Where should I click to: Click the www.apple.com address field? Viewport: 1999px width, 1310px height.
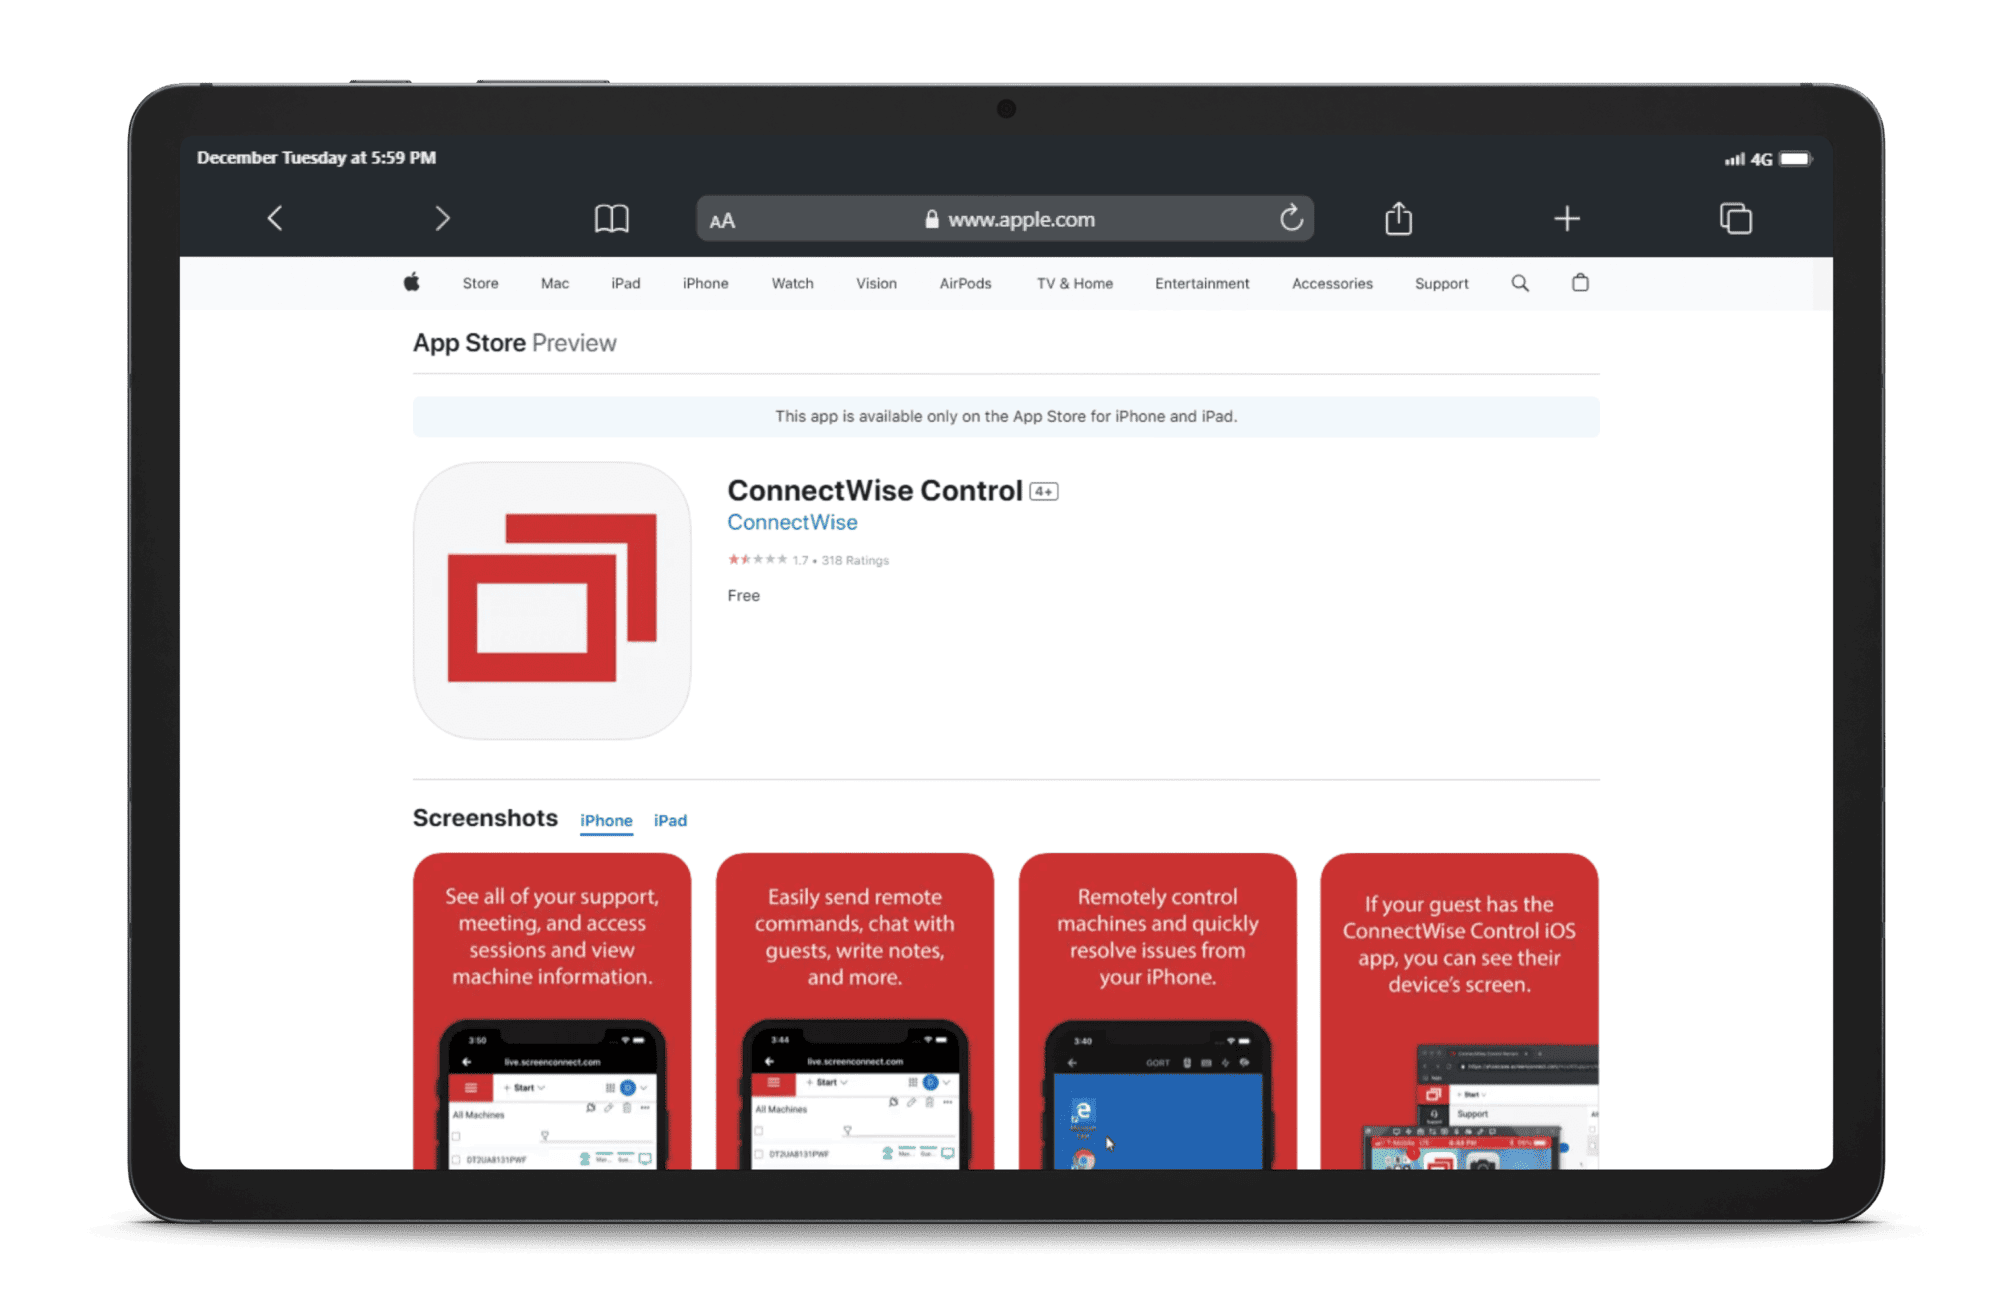pyautogui.click(x=1005, y=218)
